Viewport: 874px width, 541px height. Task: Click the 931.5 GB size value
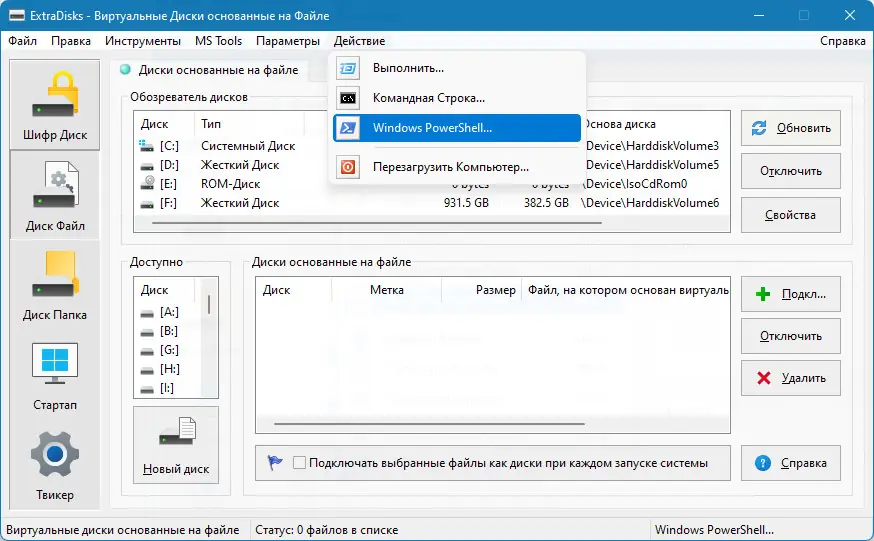[466, 203]
